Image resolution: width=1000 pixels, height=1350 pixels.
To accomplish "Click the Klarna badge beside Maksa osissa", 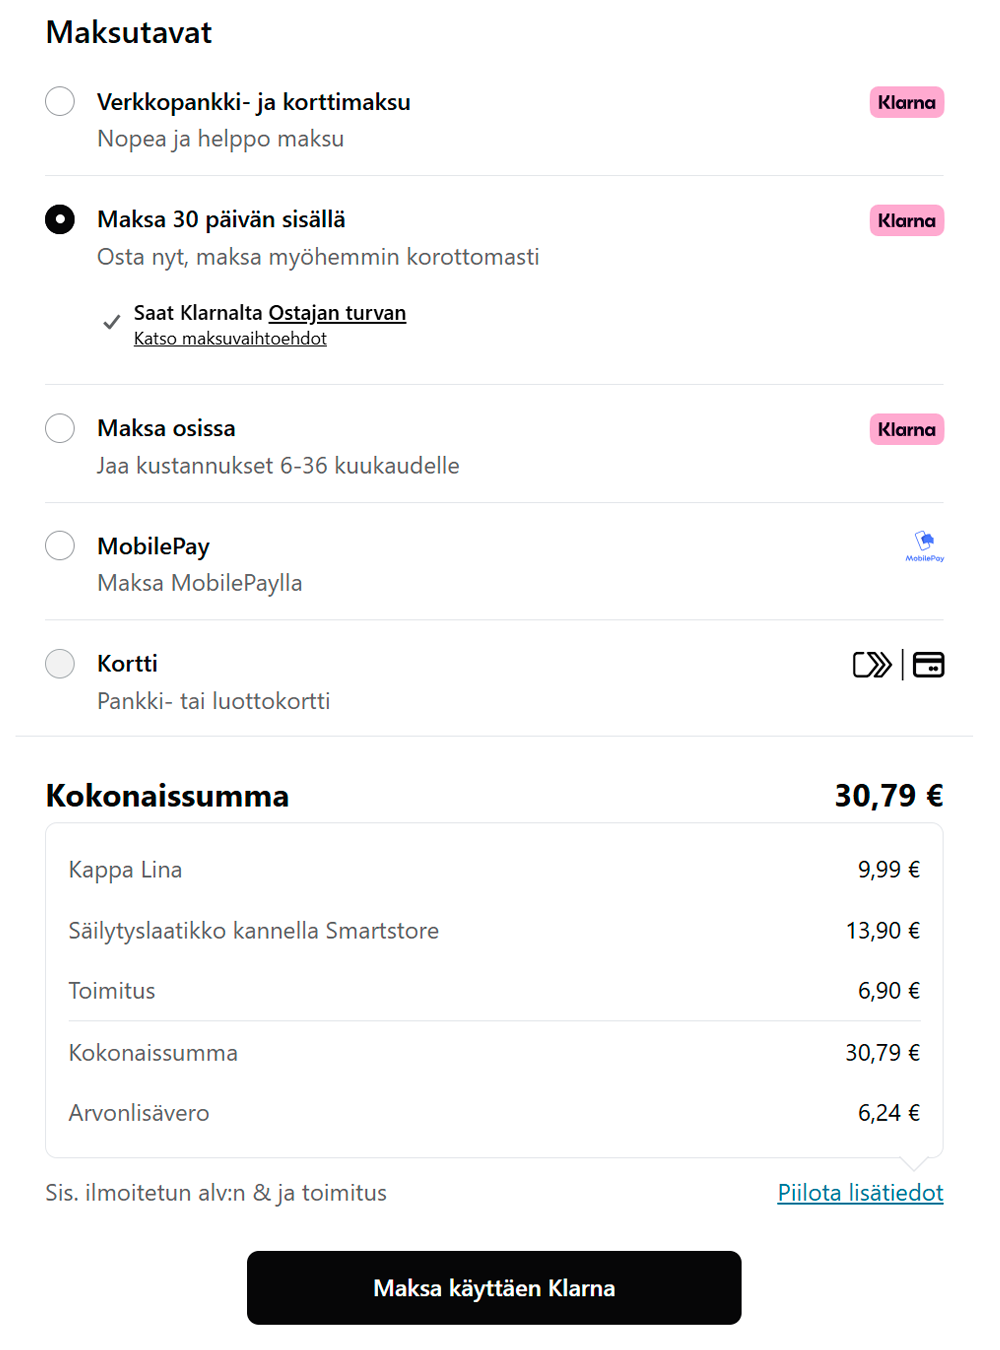I will pyautogui.click(x=906, y=429).
